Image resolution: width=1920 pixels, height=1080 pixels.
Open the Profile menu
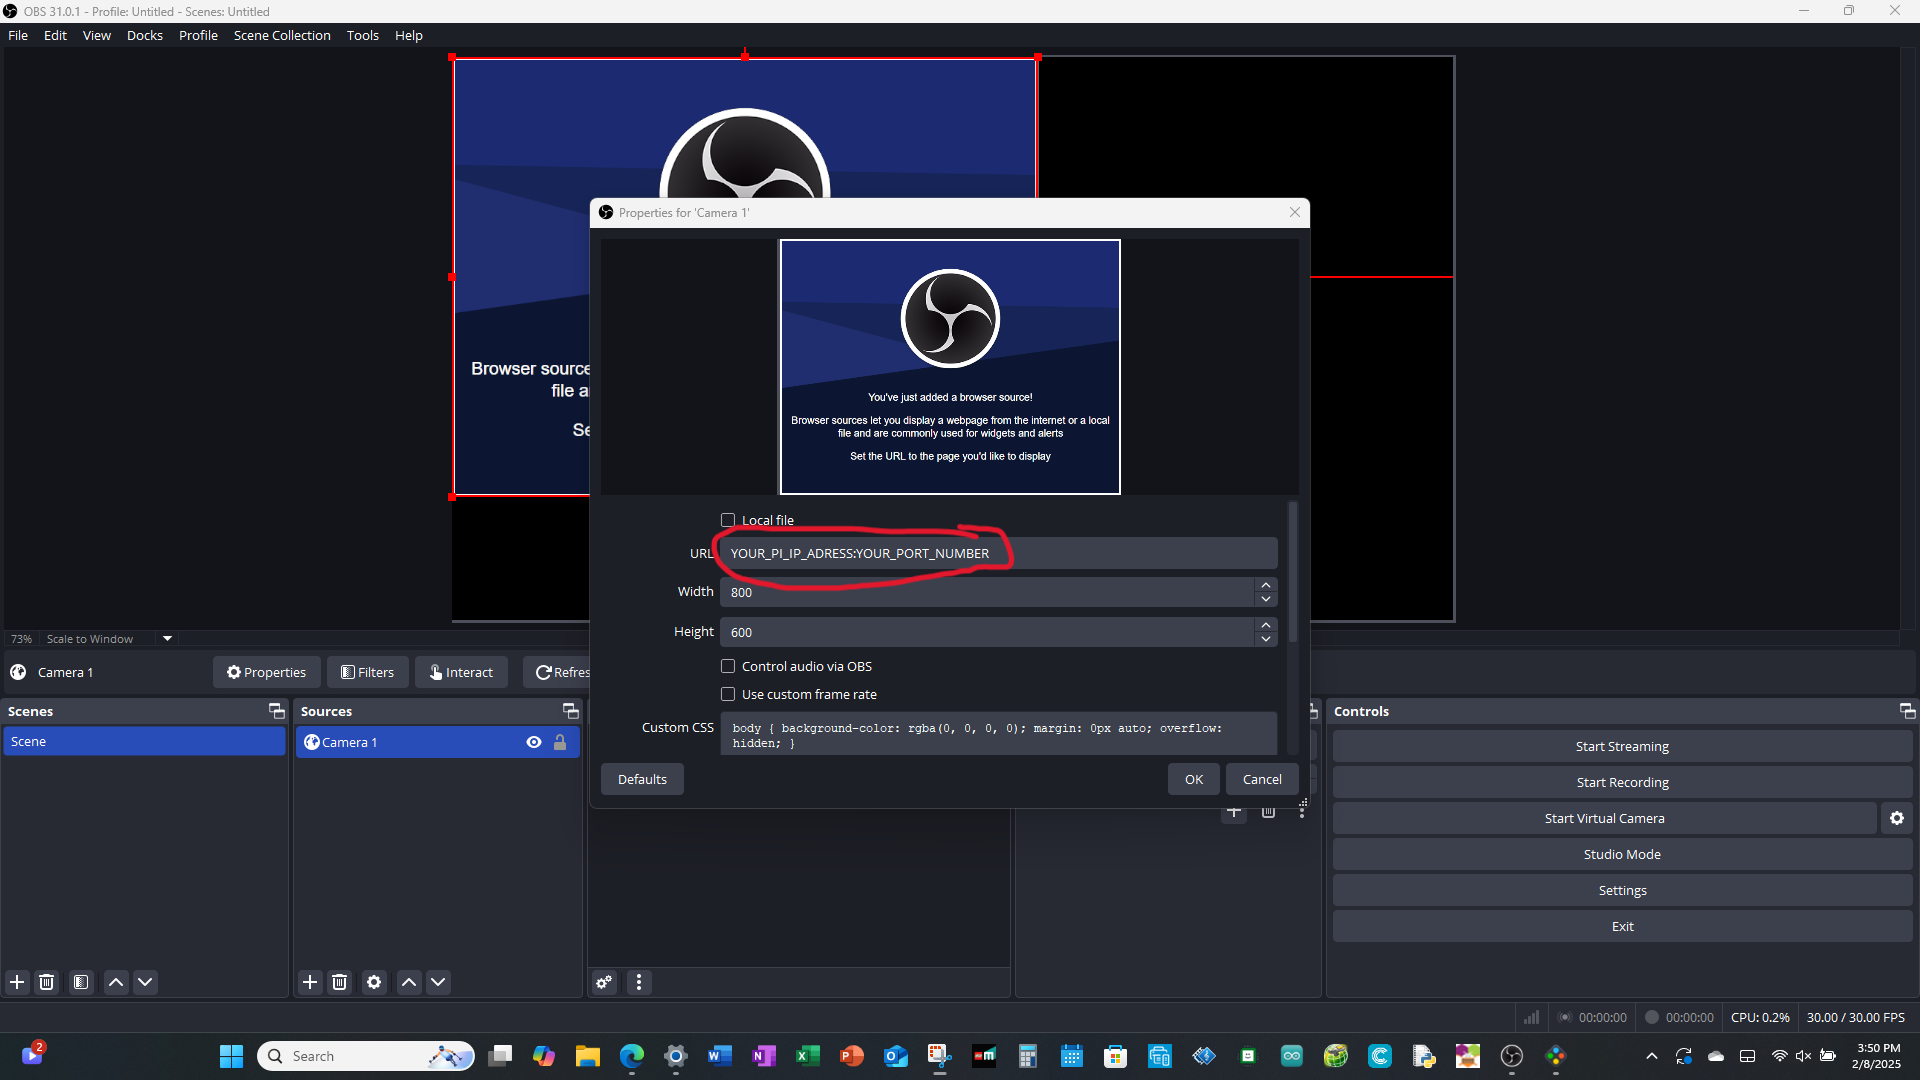pyautogui.click(x=198, y=35)
